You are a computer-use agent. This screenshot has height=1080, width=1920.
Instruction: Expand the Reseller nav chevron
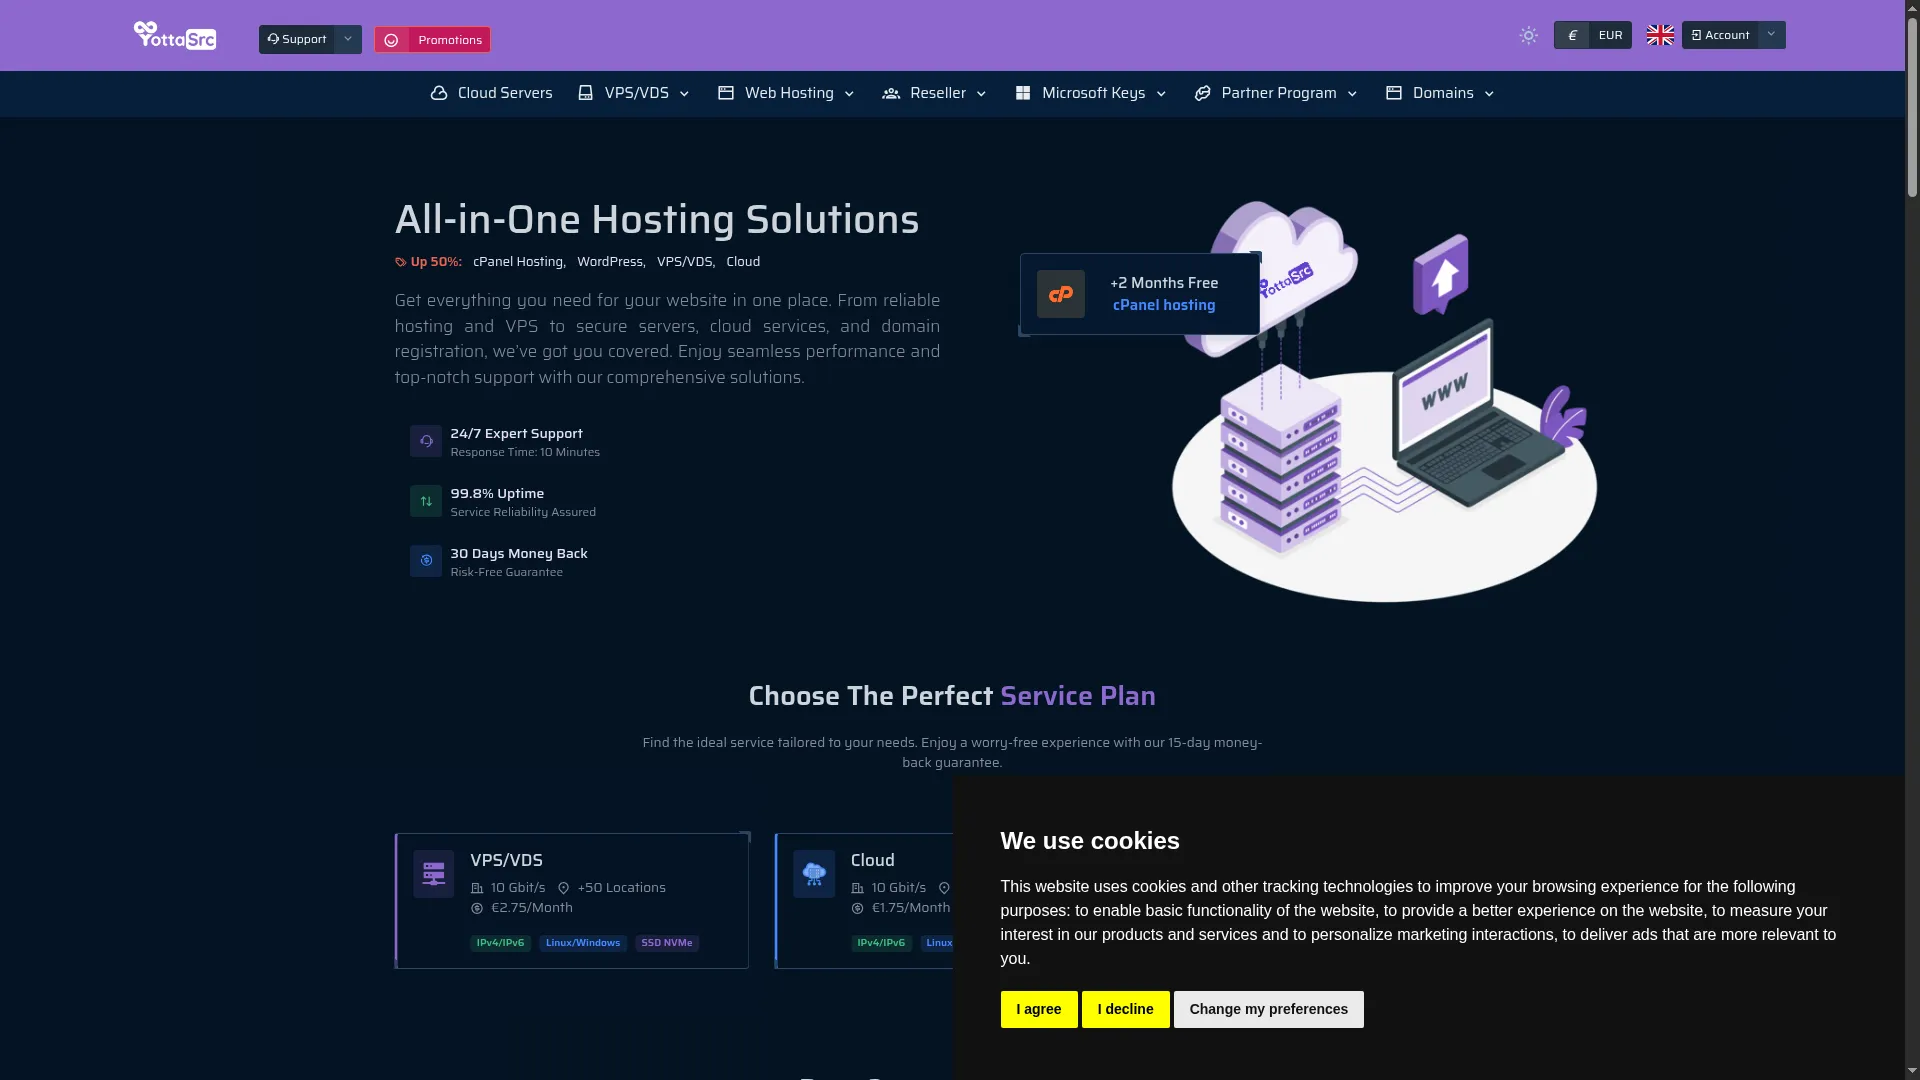pyautogui.click(x=981, y=94)
